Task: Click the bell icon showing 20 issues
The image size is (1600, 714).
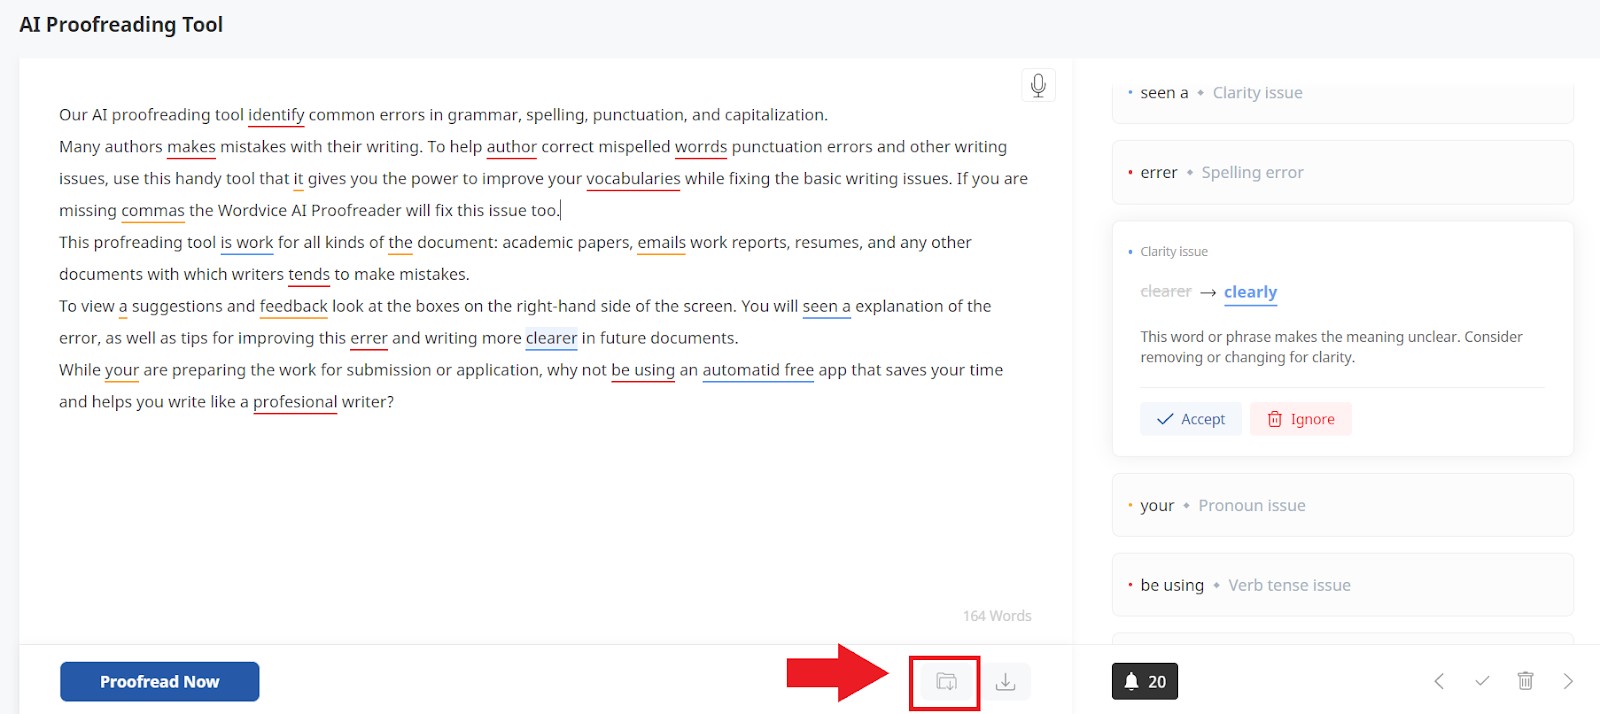Action: 1145,682
